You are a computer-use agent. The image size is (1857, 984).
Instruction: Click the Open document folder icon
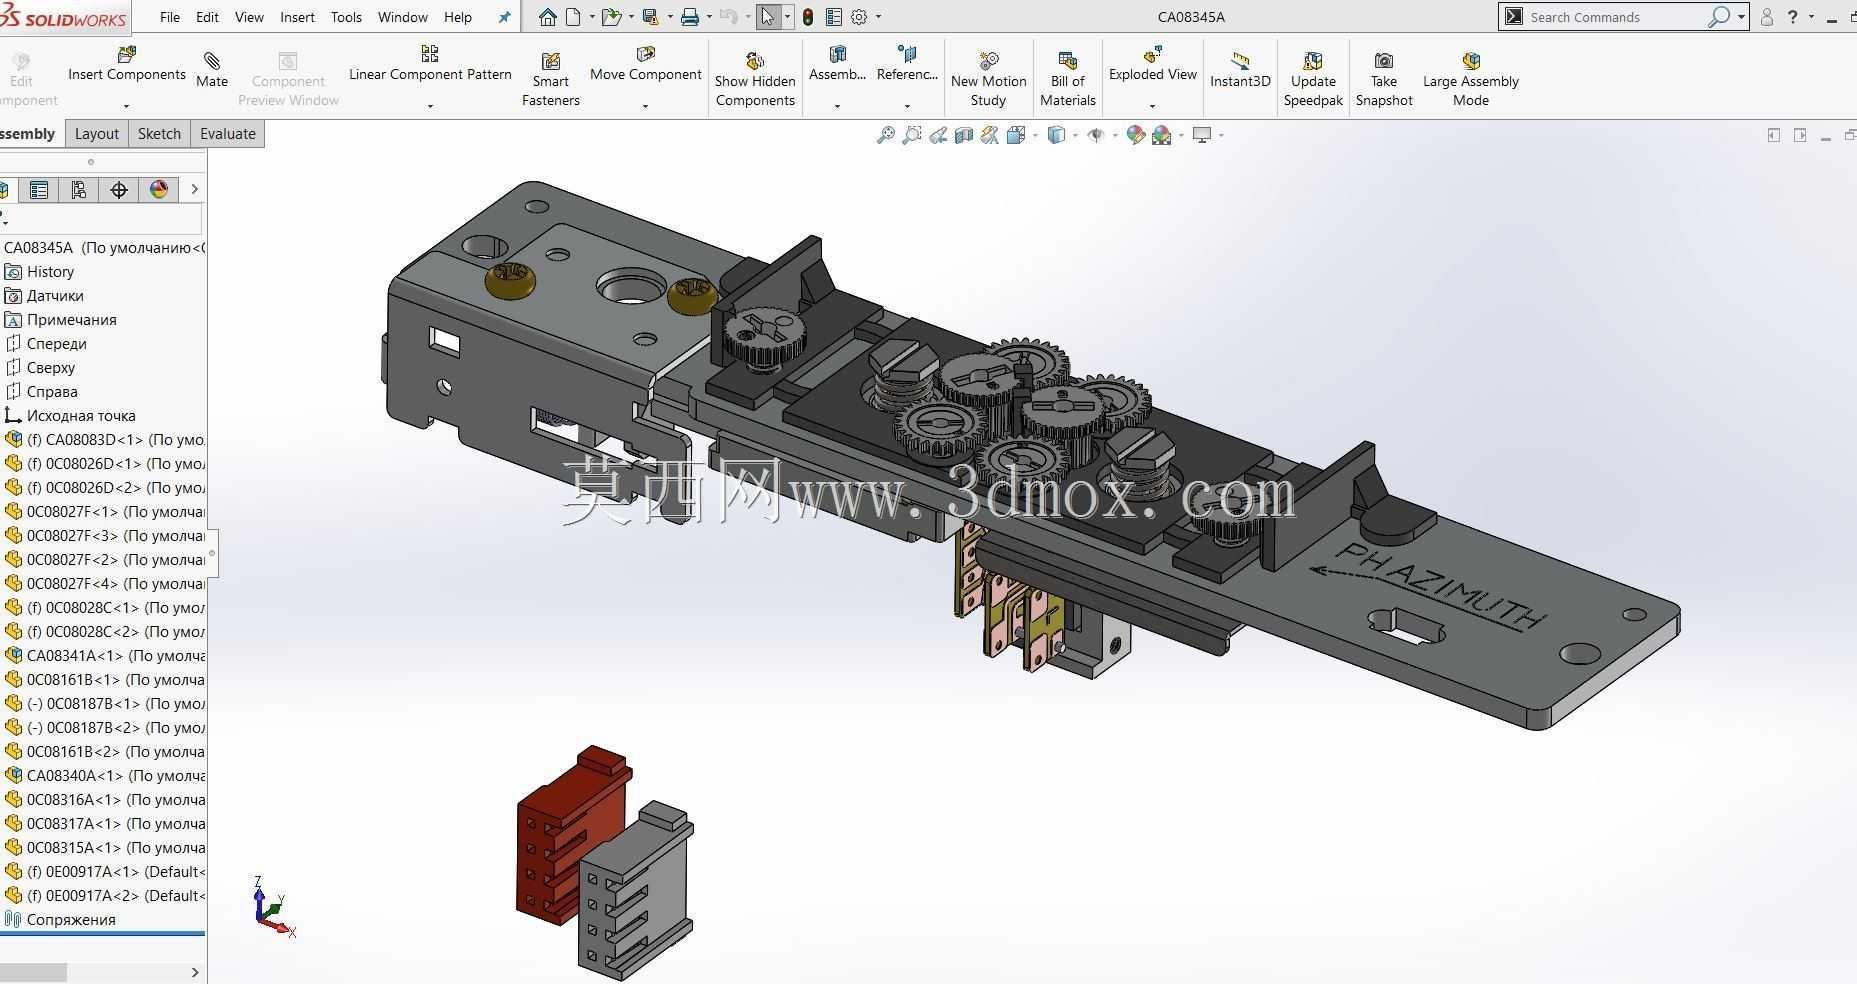tap(611, 17)
